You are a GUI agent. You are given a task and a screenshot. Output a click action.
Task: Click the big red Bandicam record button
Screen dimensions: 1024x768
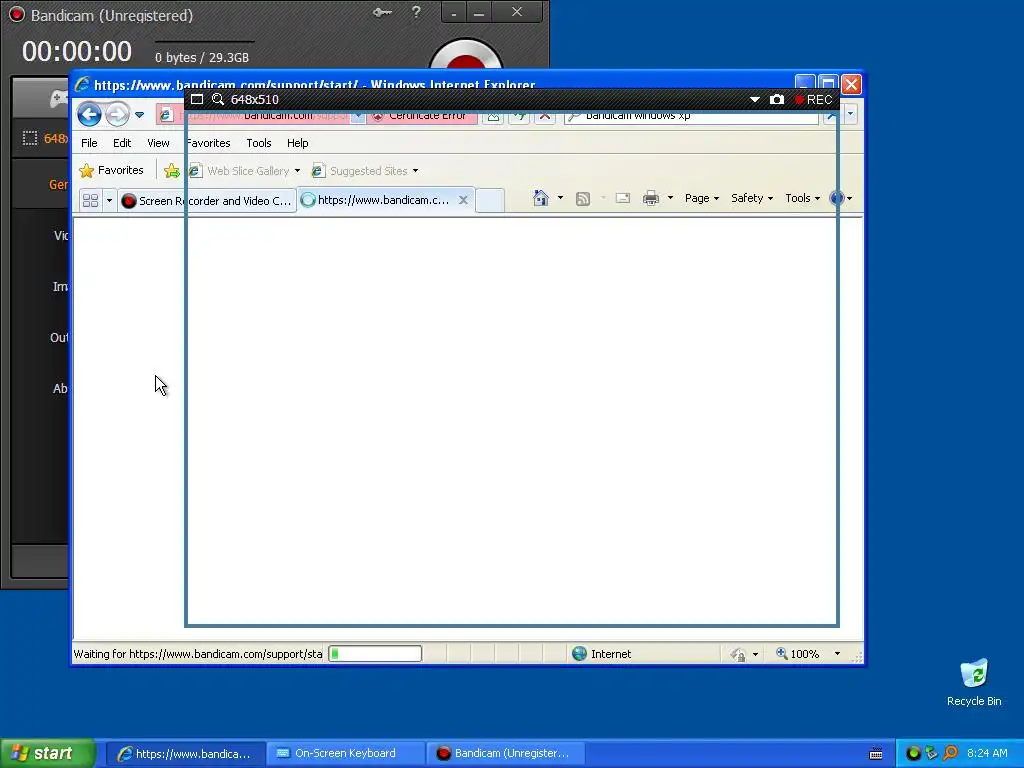pos(466,55)
